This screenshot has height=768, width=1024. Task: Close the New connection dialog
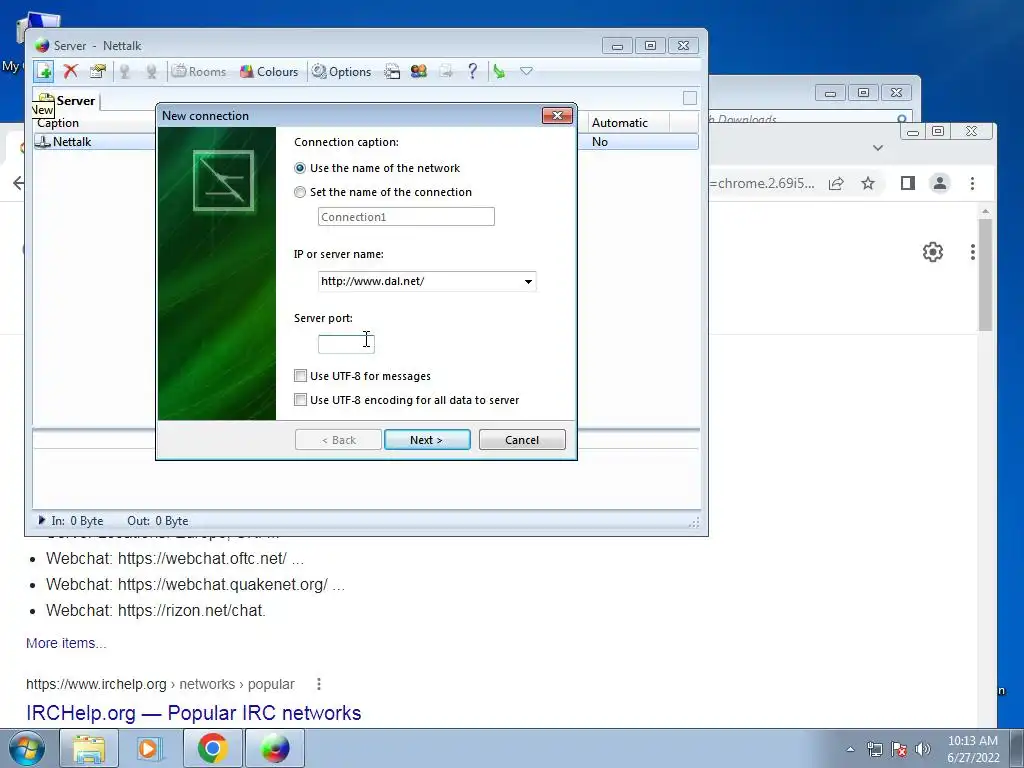[x=557, y=116]
